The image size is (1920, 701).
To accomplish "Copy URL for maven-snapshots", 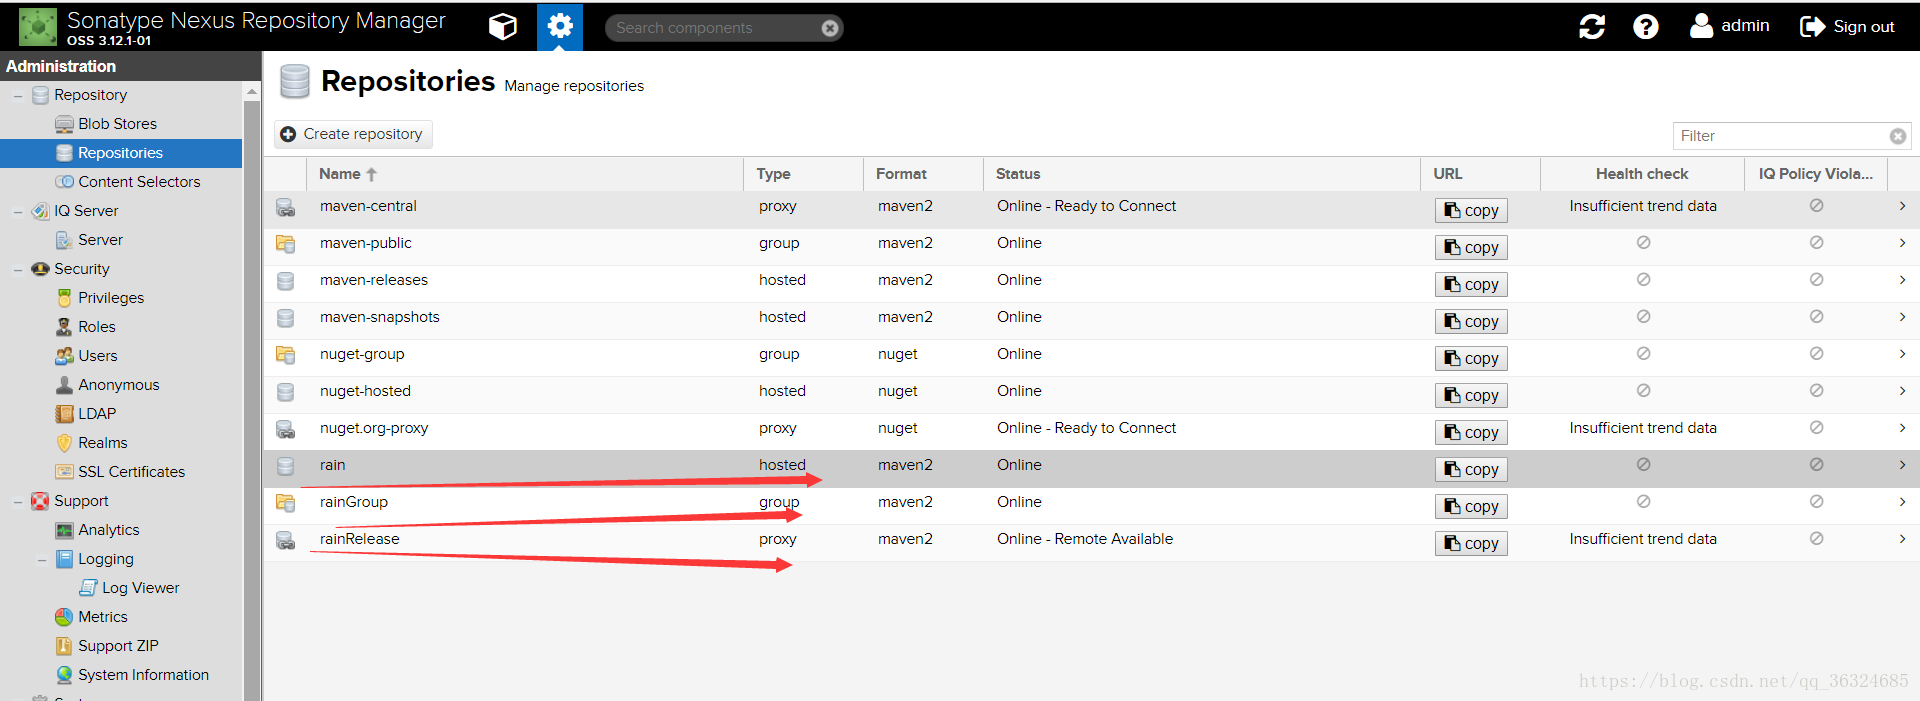I will click(1471, 321).
